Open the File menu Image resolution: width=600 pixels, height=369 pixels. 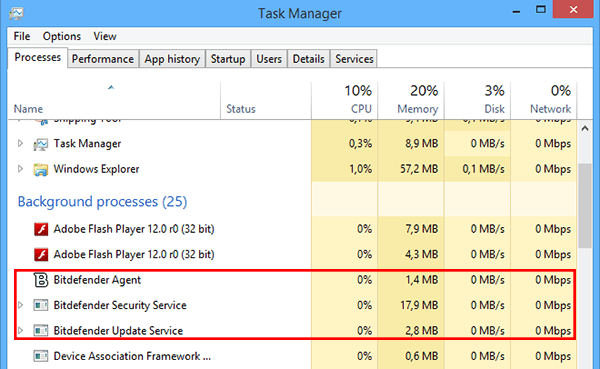(22, 36)
